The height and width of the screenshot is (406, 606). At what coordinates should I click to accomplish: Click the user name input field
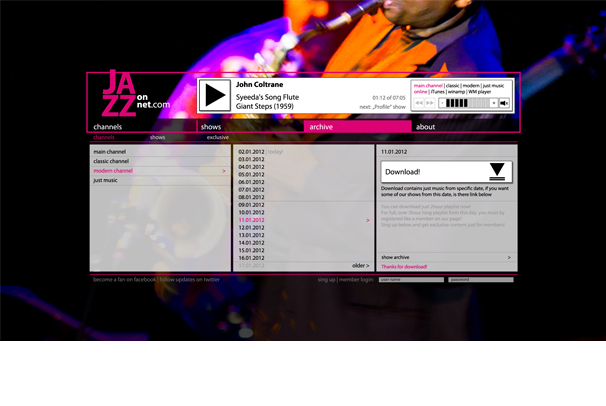point(410,280)
